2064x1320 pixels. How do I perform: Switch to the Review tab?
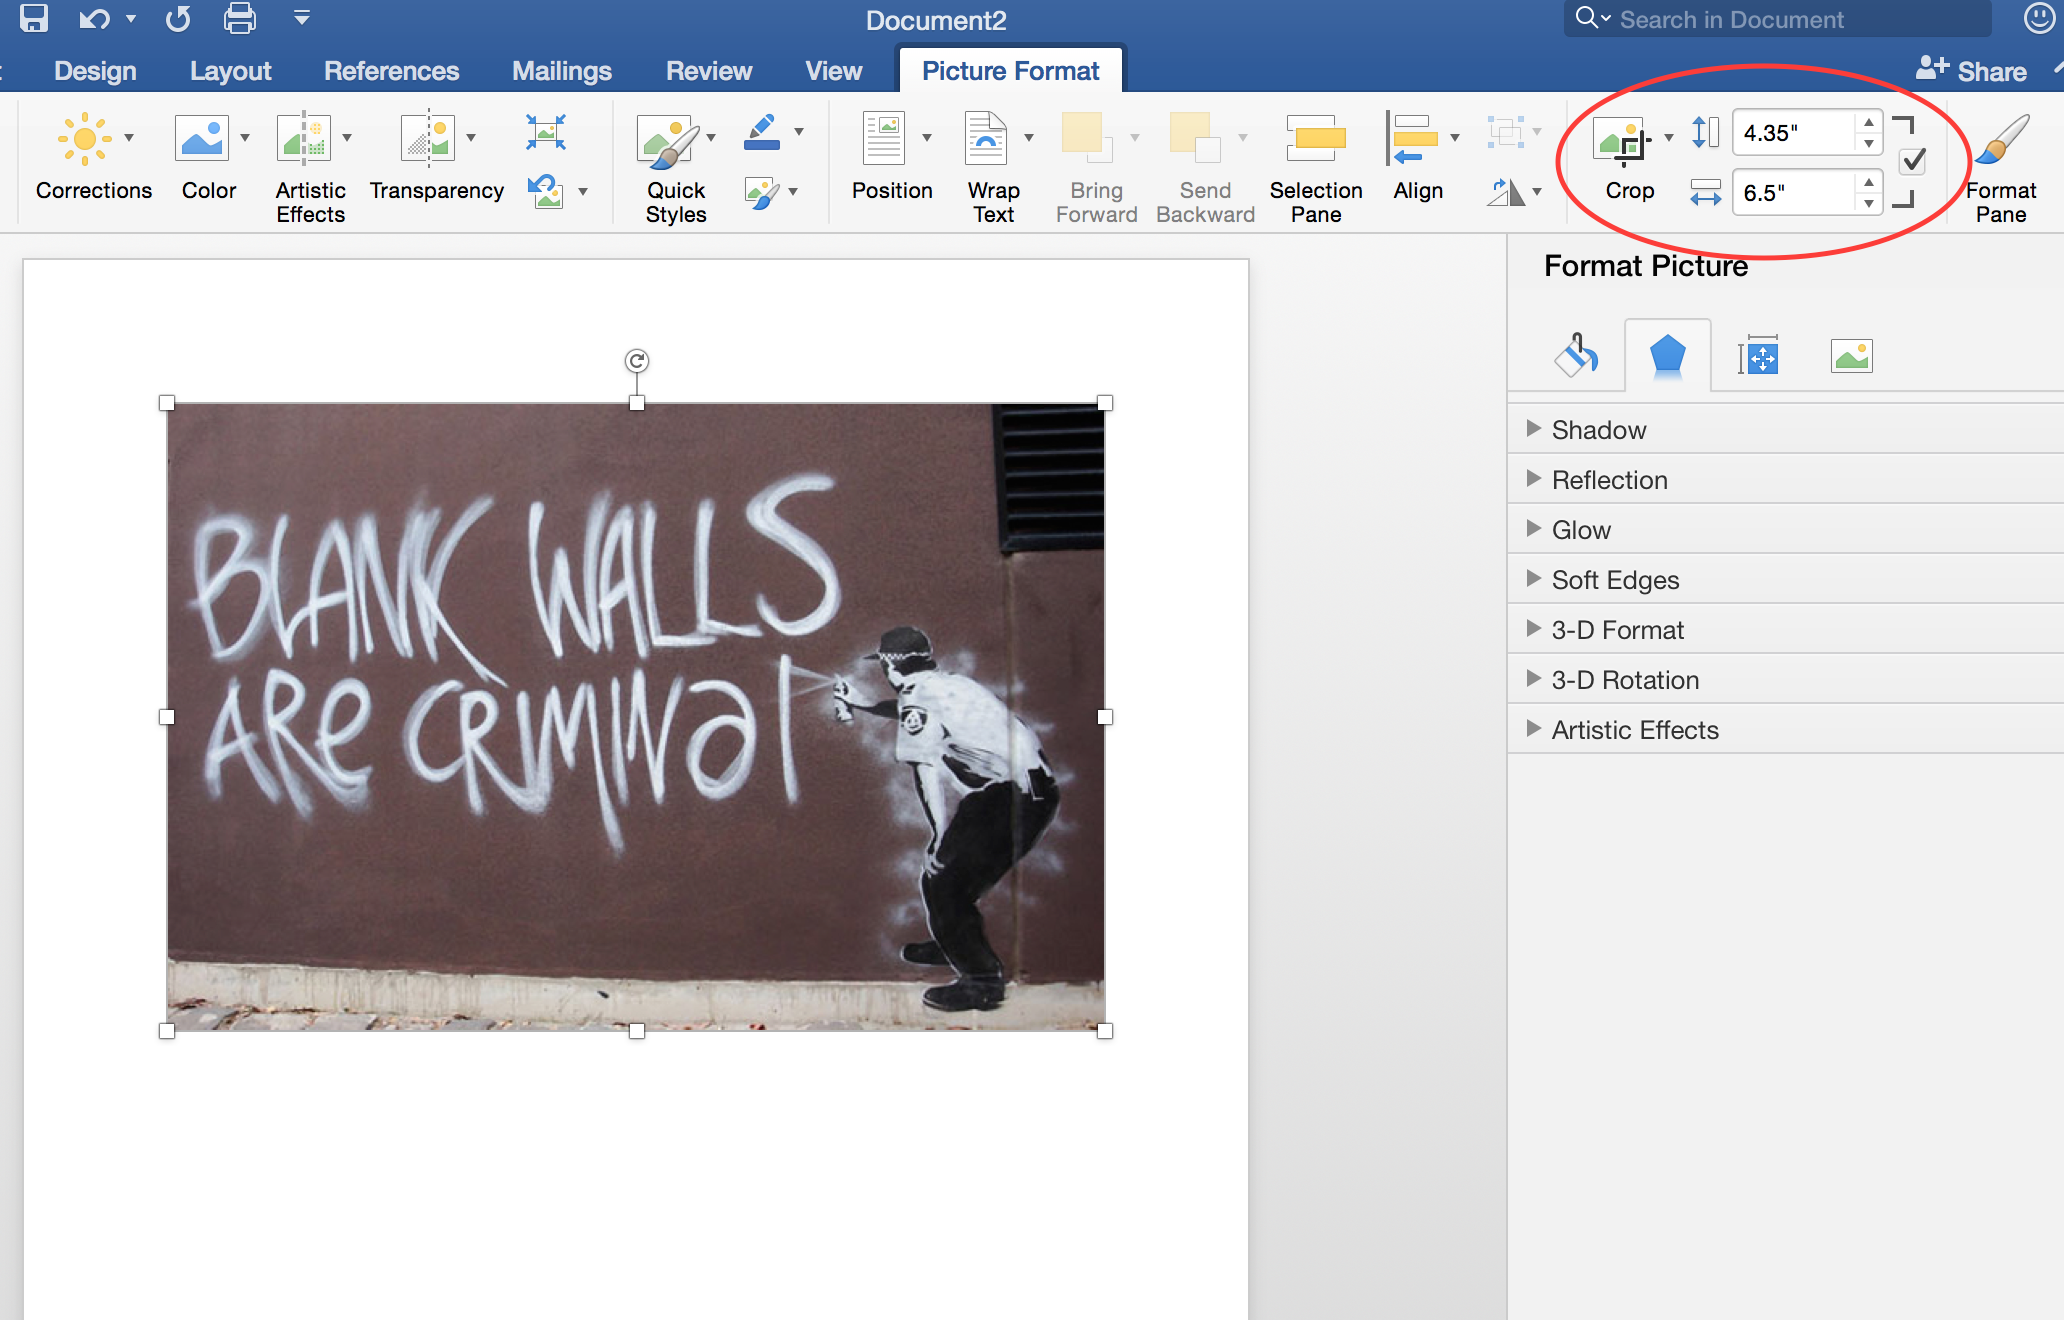(x=708, y=71)
